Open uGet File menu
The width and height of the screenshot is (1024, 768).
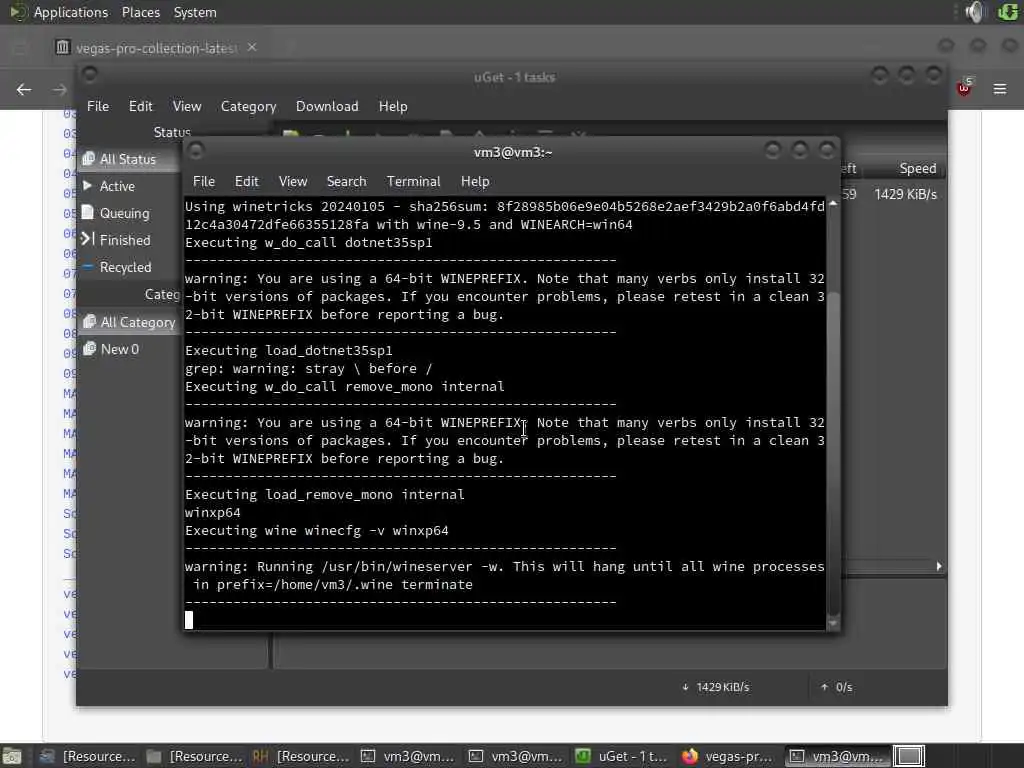pyautogui.click(x=98, y=106)
